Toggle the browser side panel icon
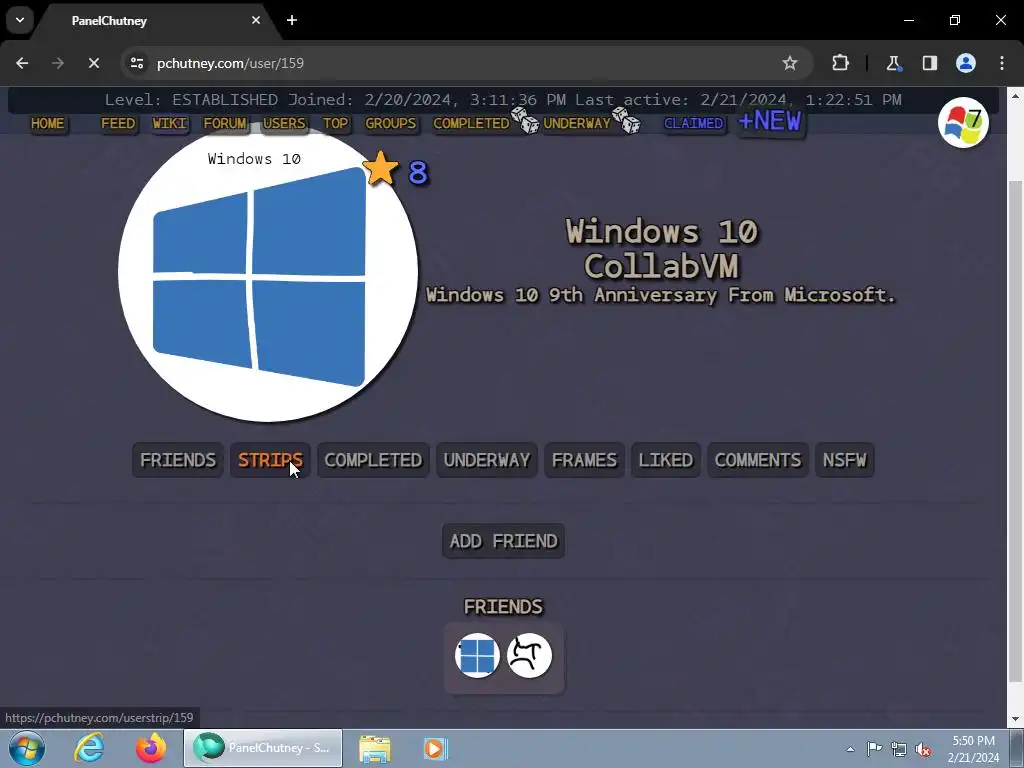The image size is (1024, 768). click(x=929, y=63)
